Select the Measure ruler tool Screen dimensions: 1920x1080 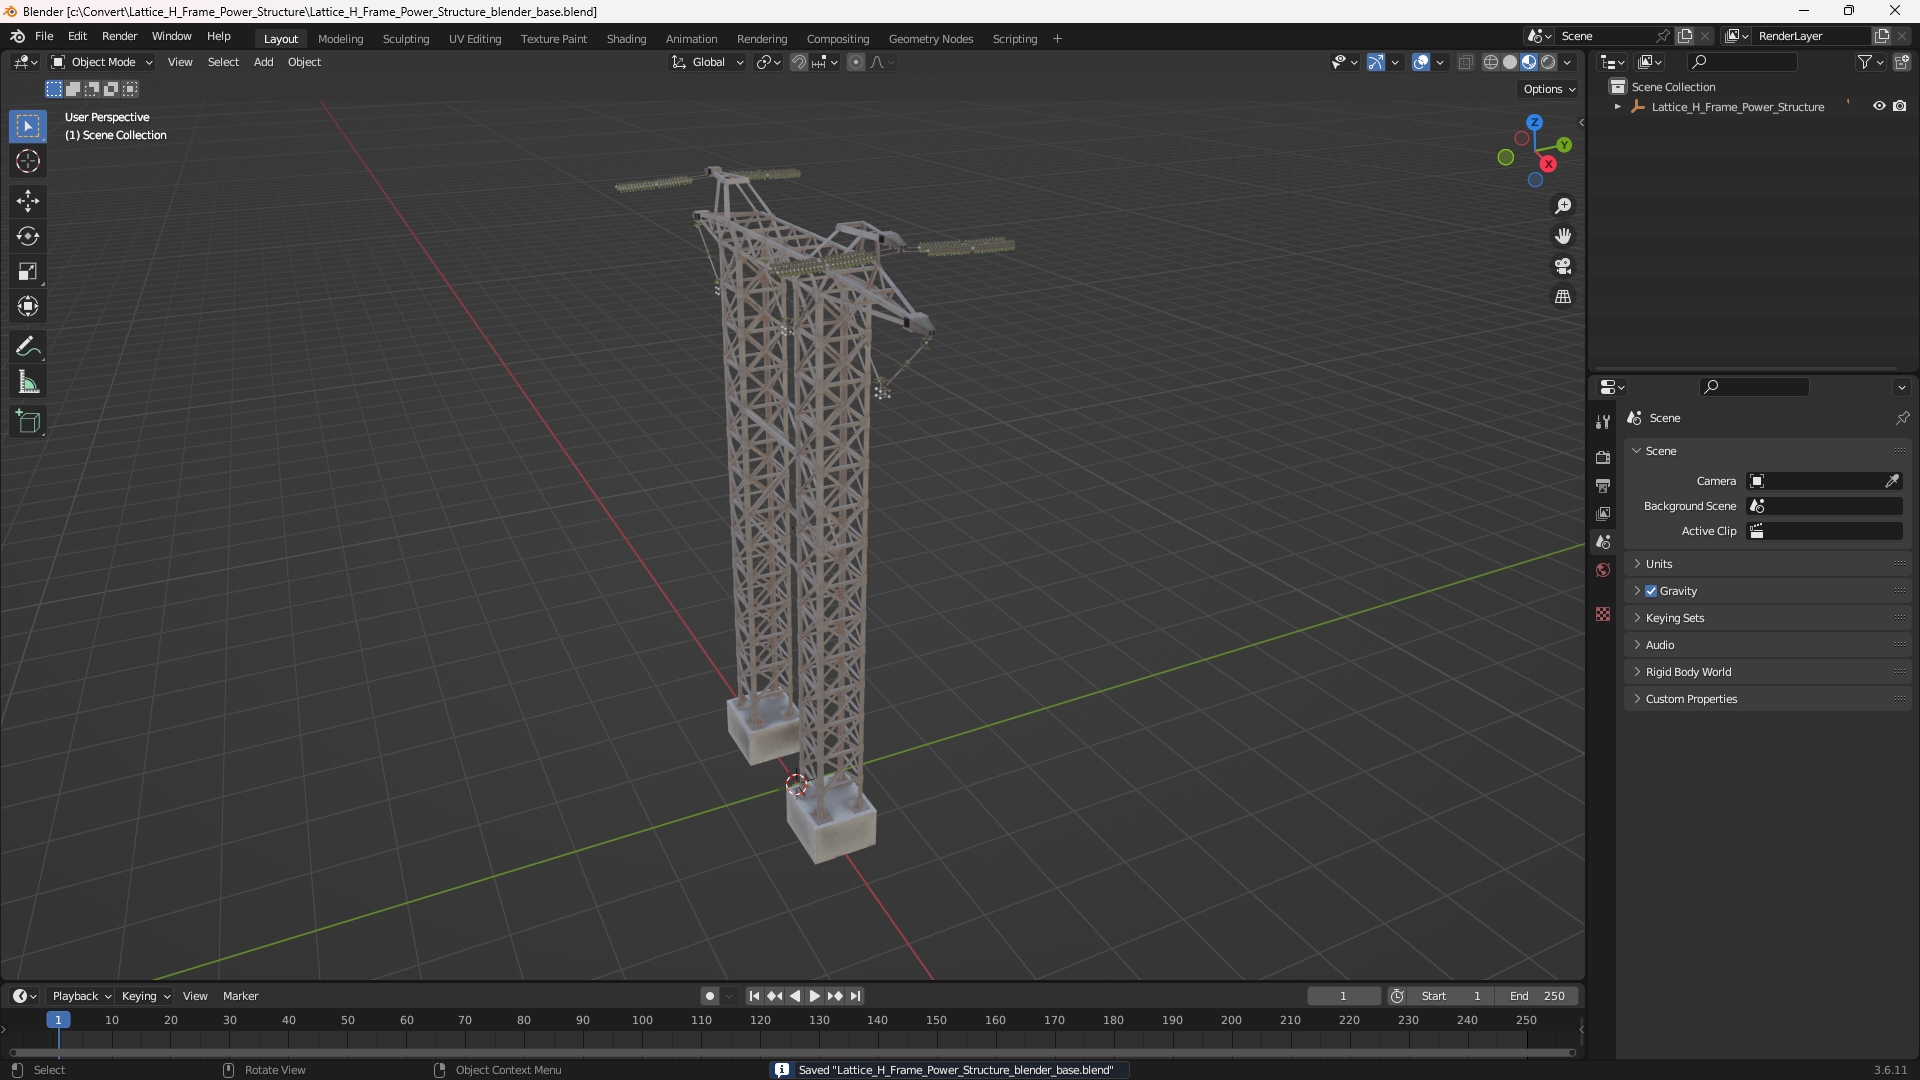(x=28, y=382)
